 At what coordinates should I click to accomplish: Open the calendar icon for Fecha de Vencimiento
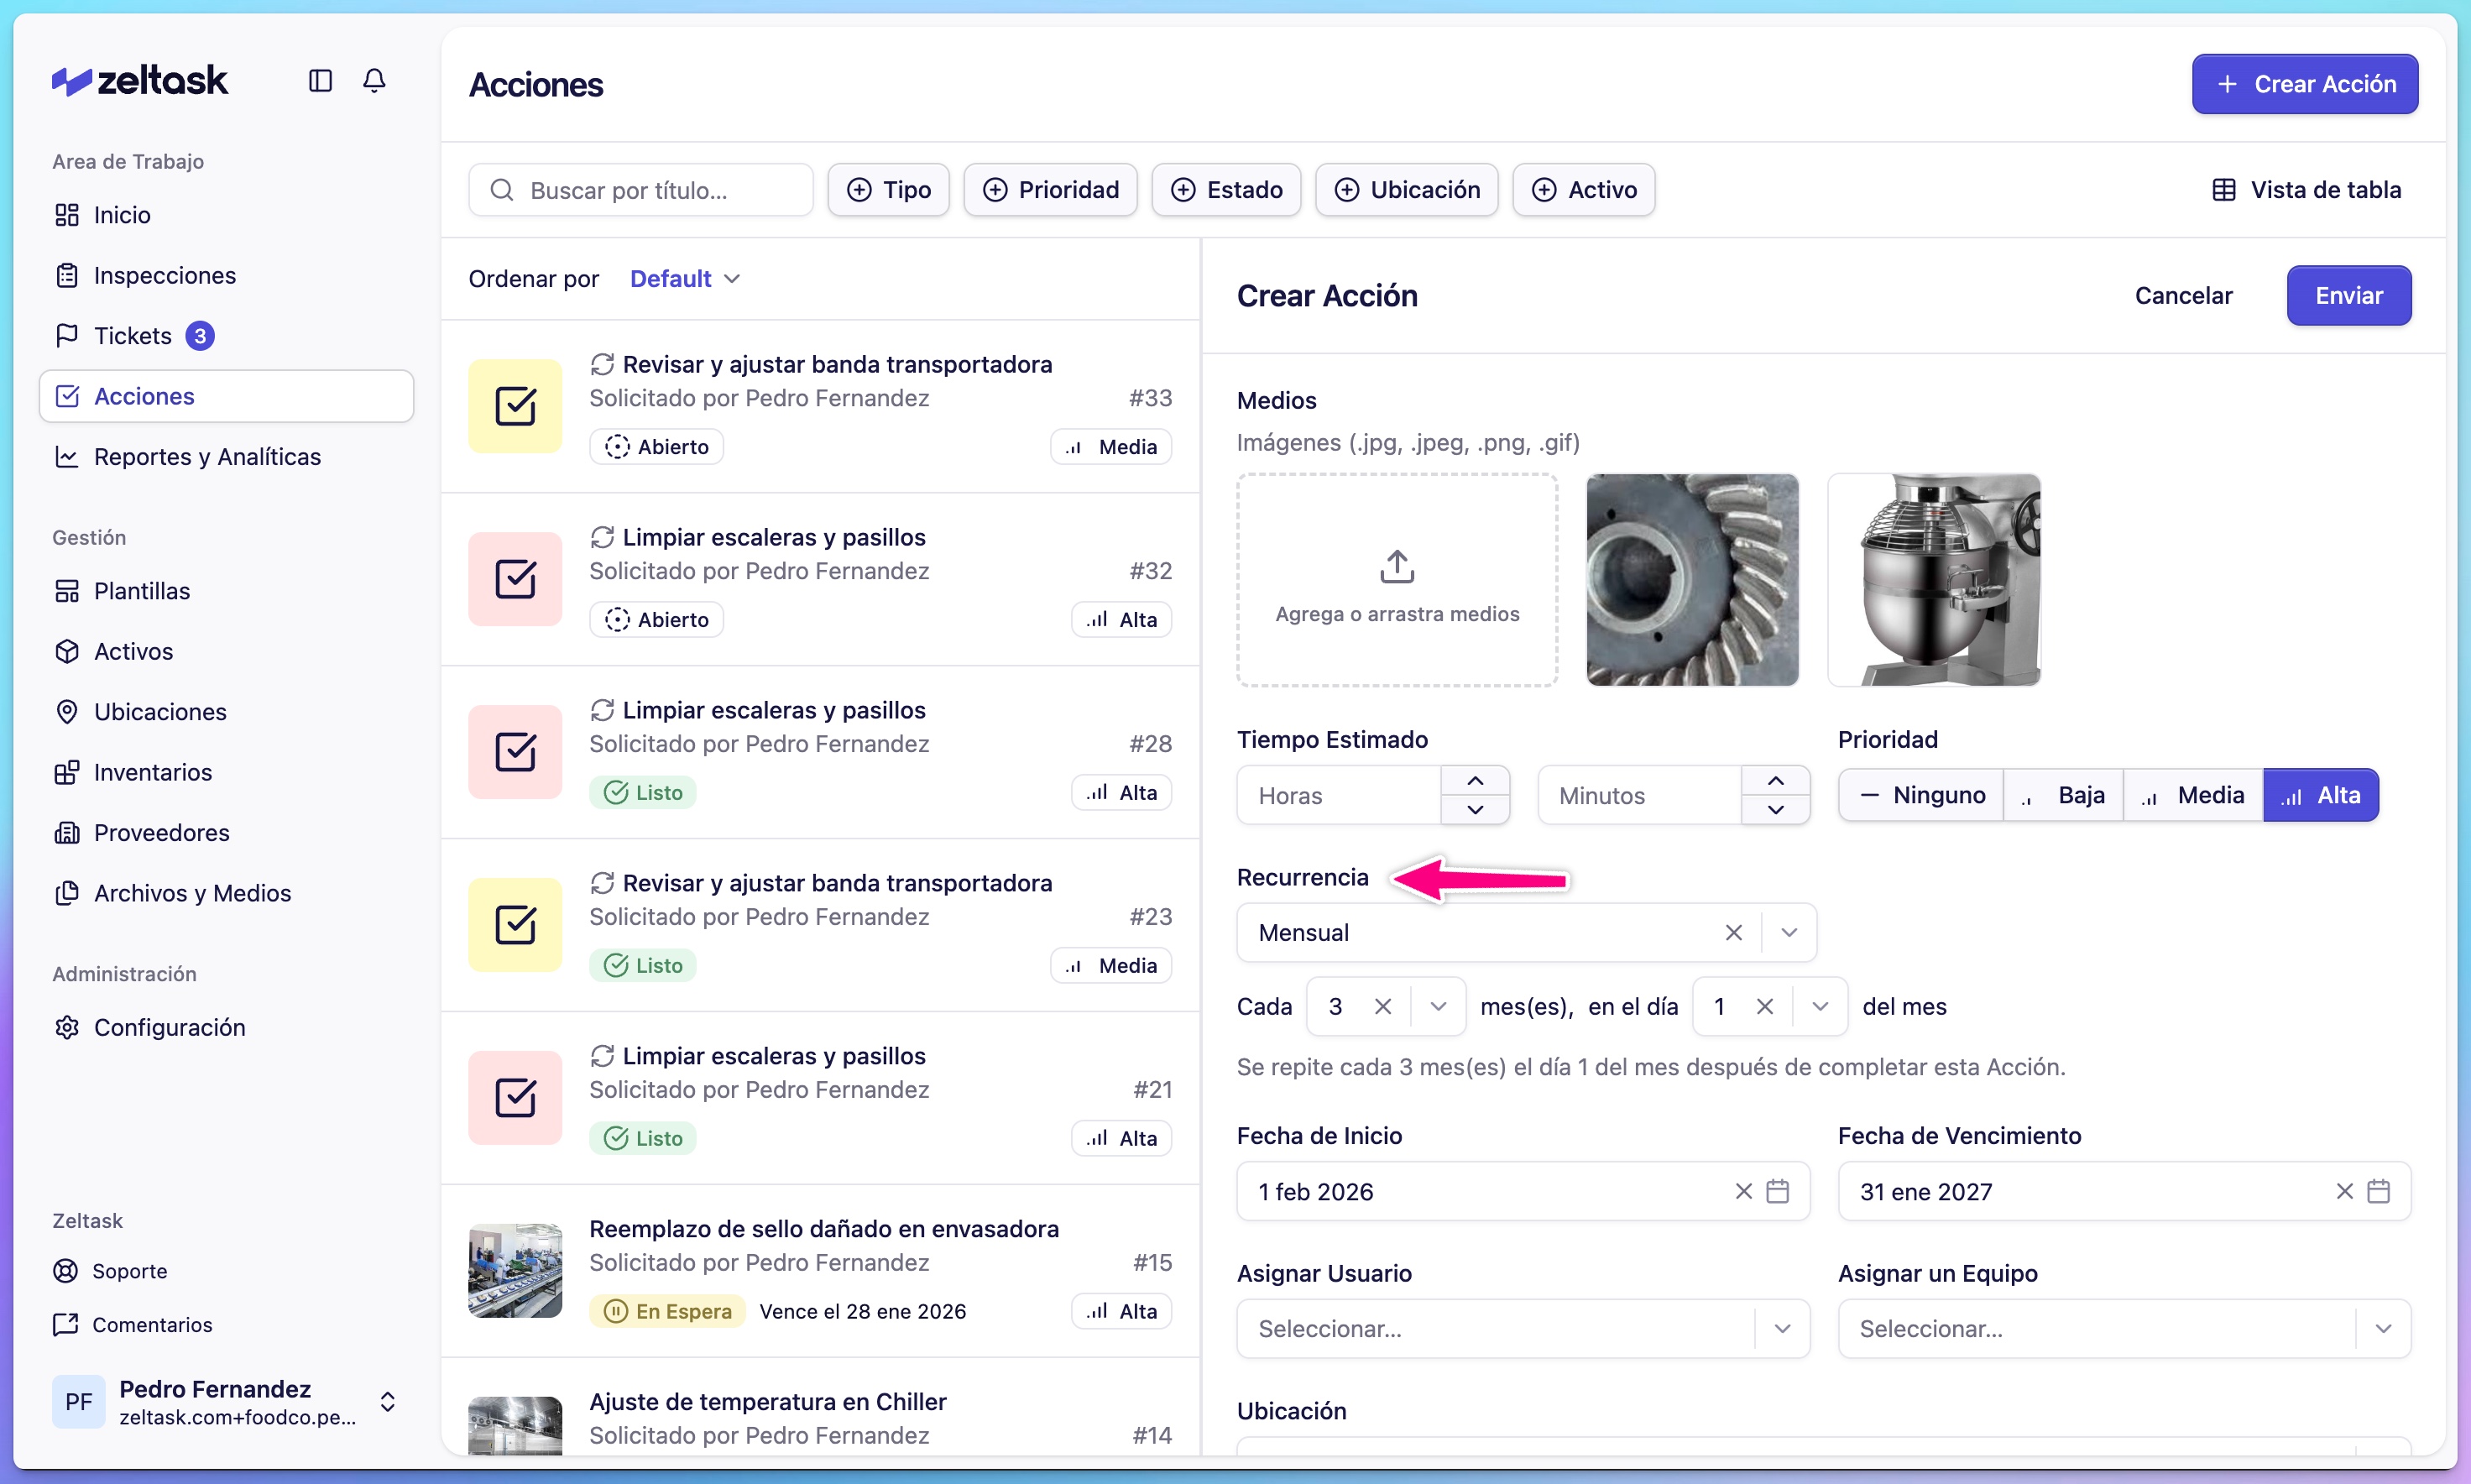(2379, 1191)
